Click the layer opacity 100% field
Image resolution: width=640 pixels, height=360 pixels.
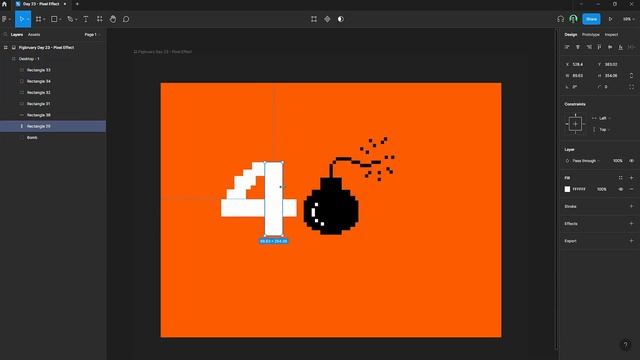618,161
